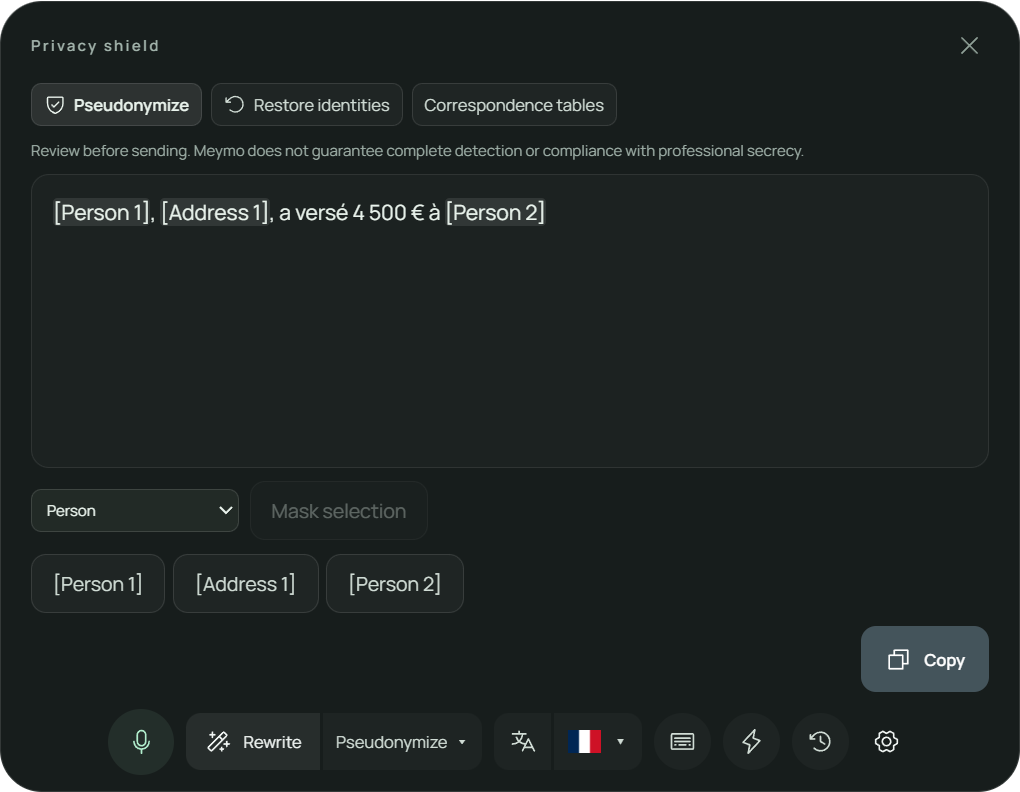1020x792 pixels.
Task: Click the Rewrite button
Action: click(254, 741)
